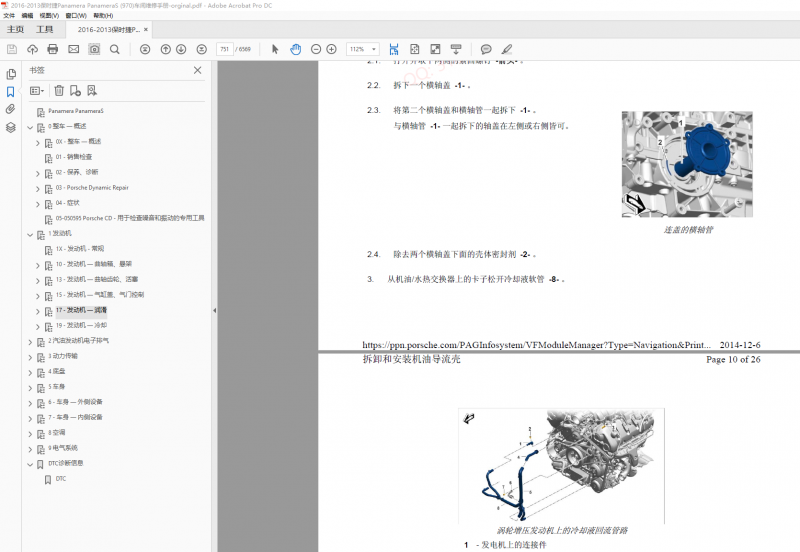The height and width of the screenshot is (552, 800).
Task: Expand the '02 - 保养、诊断' bookmark
Action: [37, 173]
